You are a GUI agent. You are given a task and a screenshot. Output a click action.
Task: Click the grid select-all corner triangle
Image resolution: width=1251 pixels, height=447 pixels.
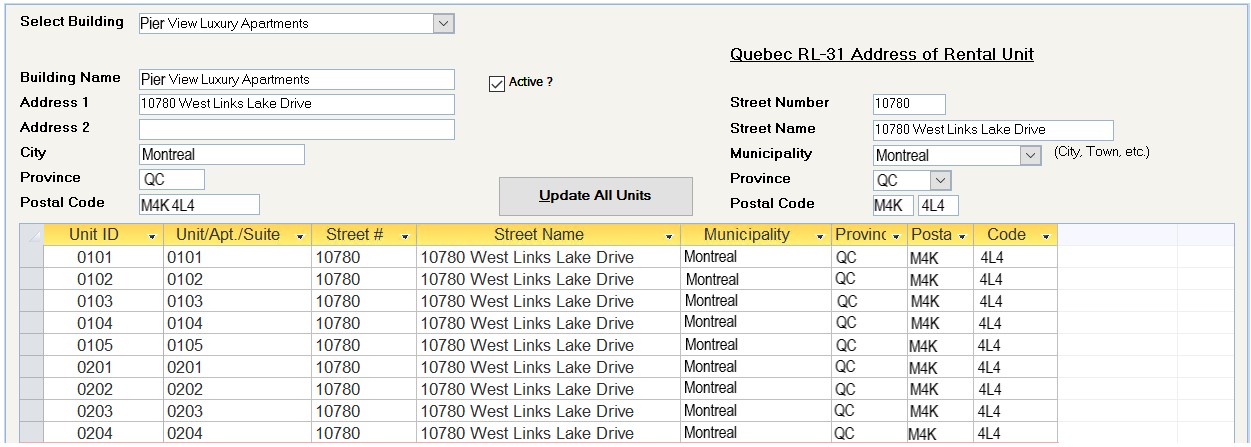click(x=31, y=235)
